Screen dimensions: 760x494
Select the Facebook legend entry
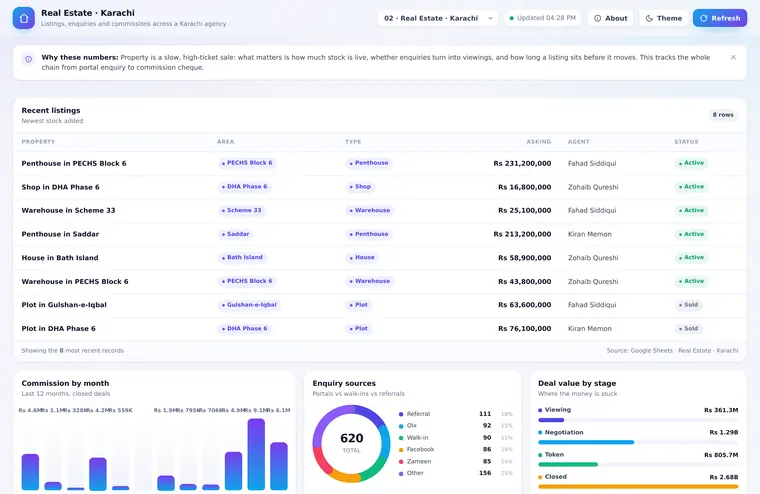(x=455, y=449)
